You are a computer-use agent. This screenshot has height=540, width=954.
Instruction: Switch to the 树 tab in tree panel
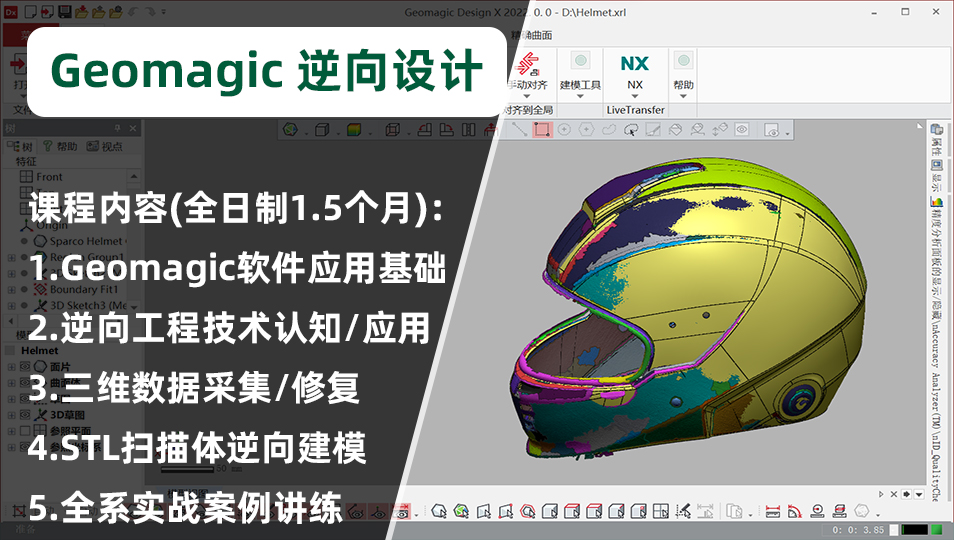(x=21, y=147)
